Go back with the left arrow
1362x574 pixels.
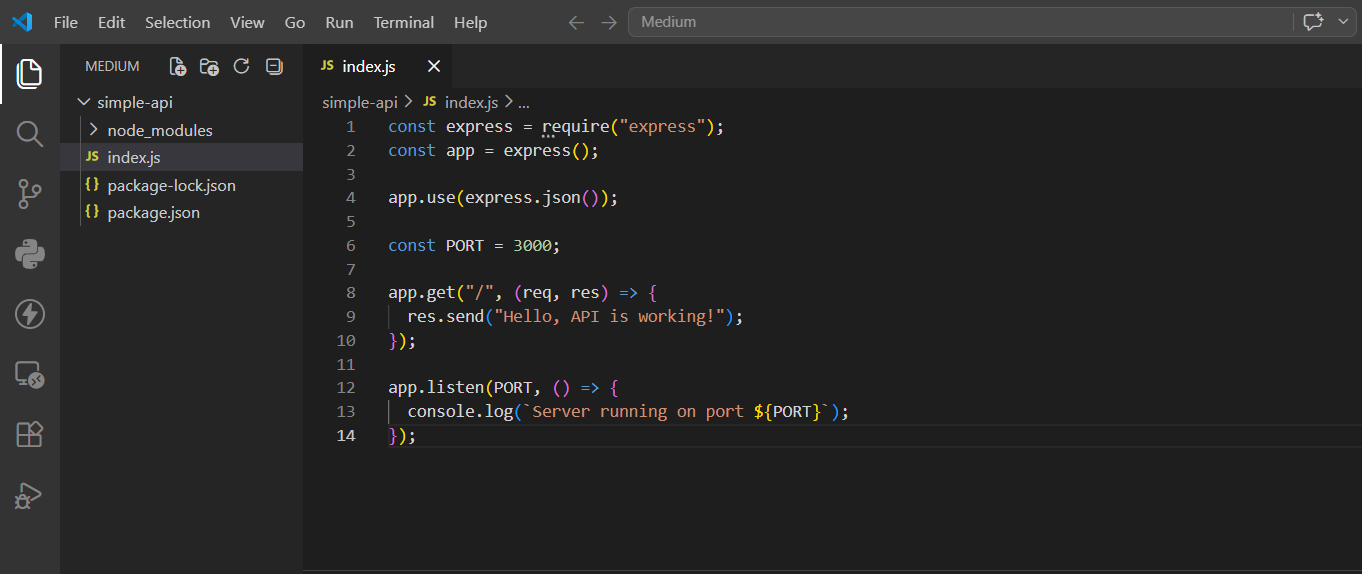576,22
